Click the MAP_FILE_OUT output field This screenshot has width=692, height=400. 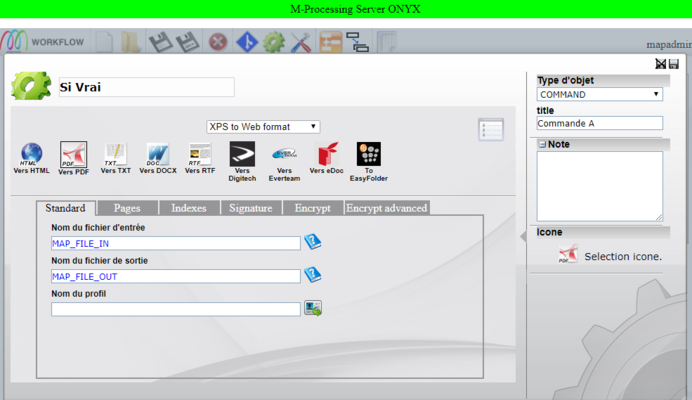coord(176,276)
